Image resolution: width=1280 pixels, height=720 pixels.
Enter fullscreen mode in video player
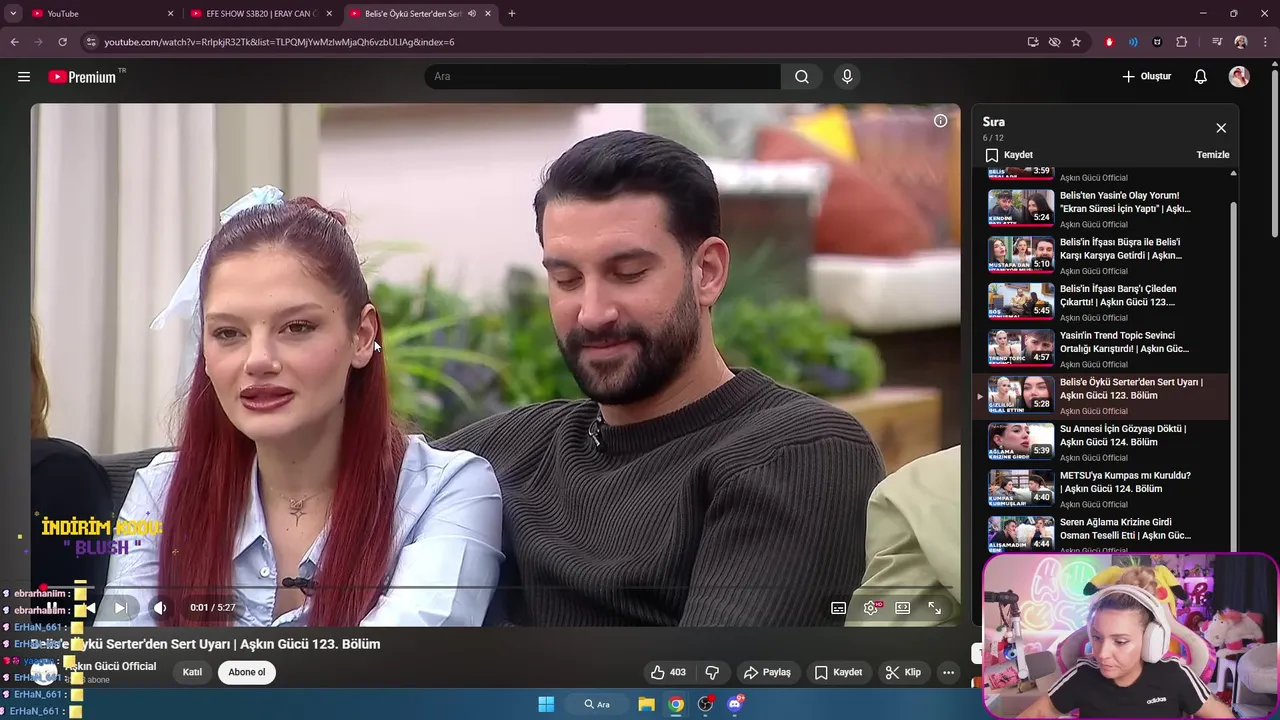pyautogui.click(x=934, y=608)
